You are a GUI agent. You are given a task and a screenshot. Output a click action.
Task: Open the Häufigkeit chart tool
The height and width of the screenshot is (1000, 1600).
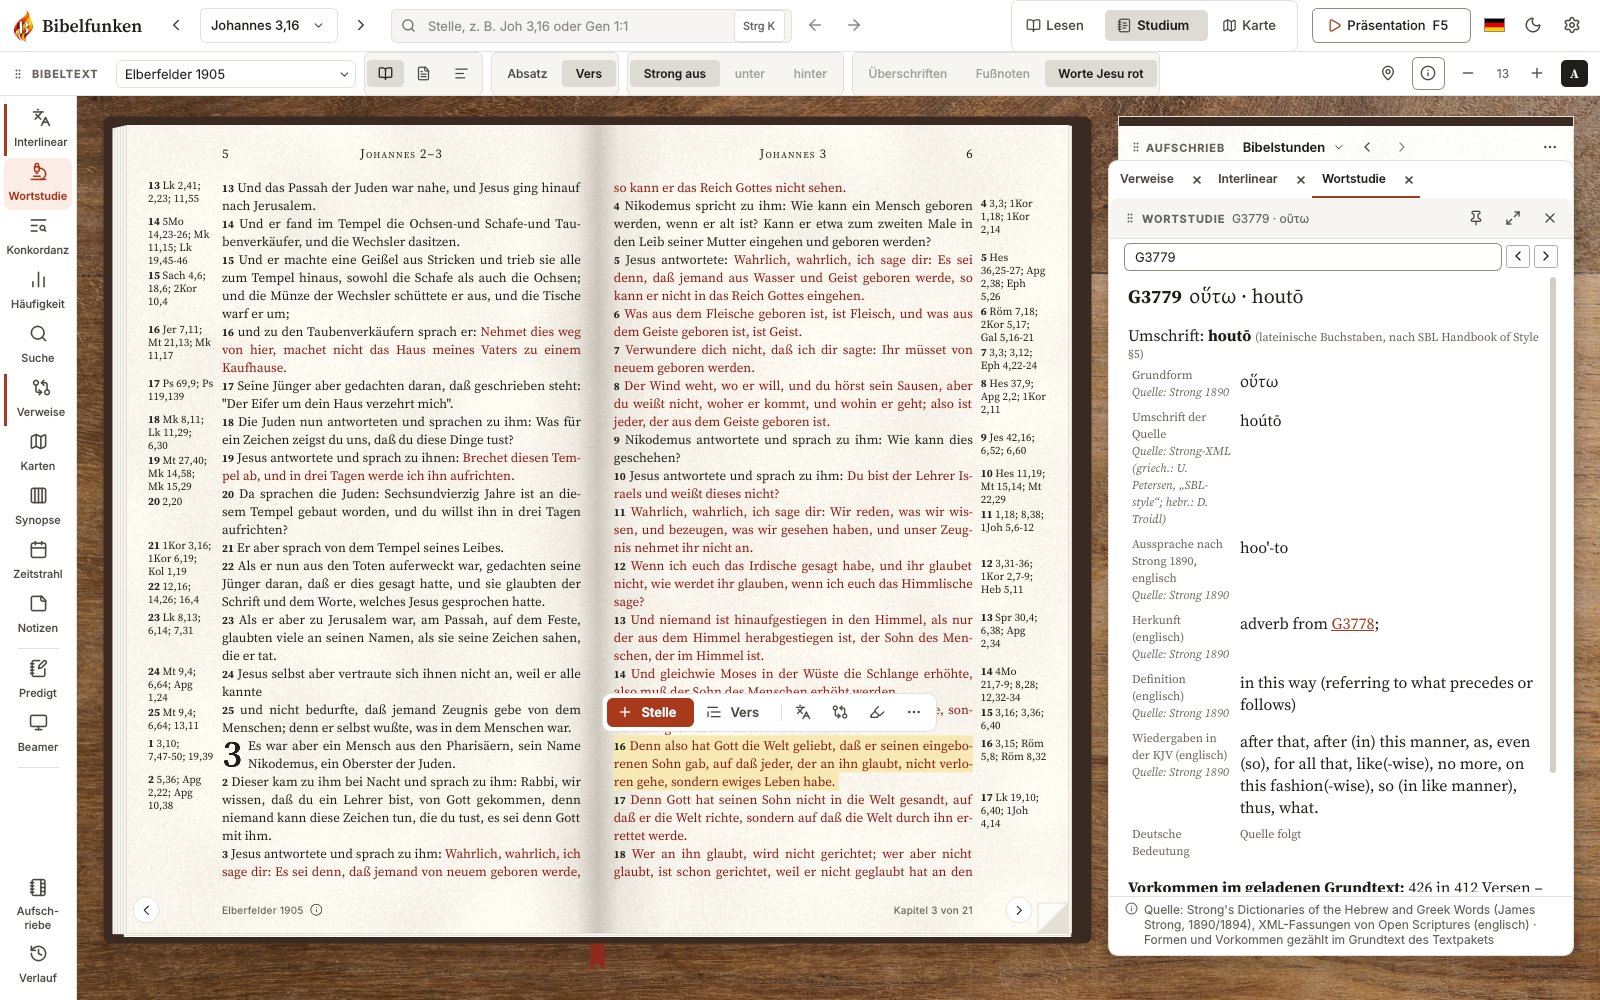pos(38,291)
